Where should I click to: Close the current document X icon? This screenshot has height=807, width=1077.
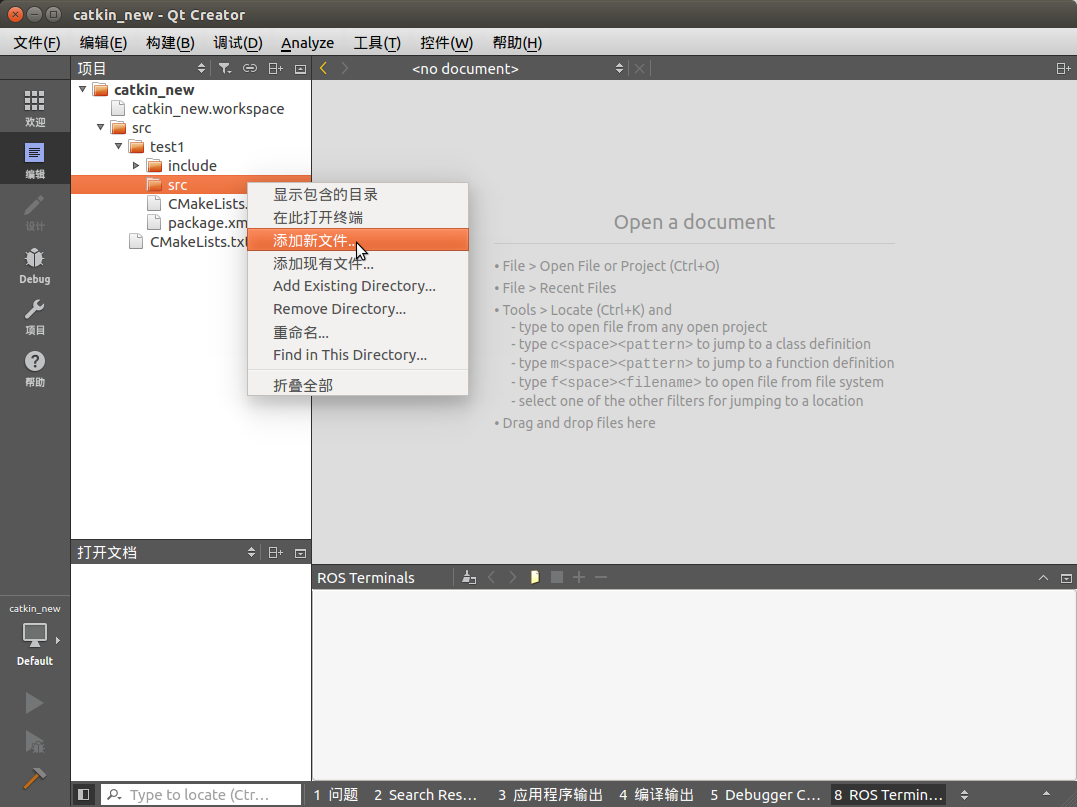pyautogui.click(x=639, y=68)
